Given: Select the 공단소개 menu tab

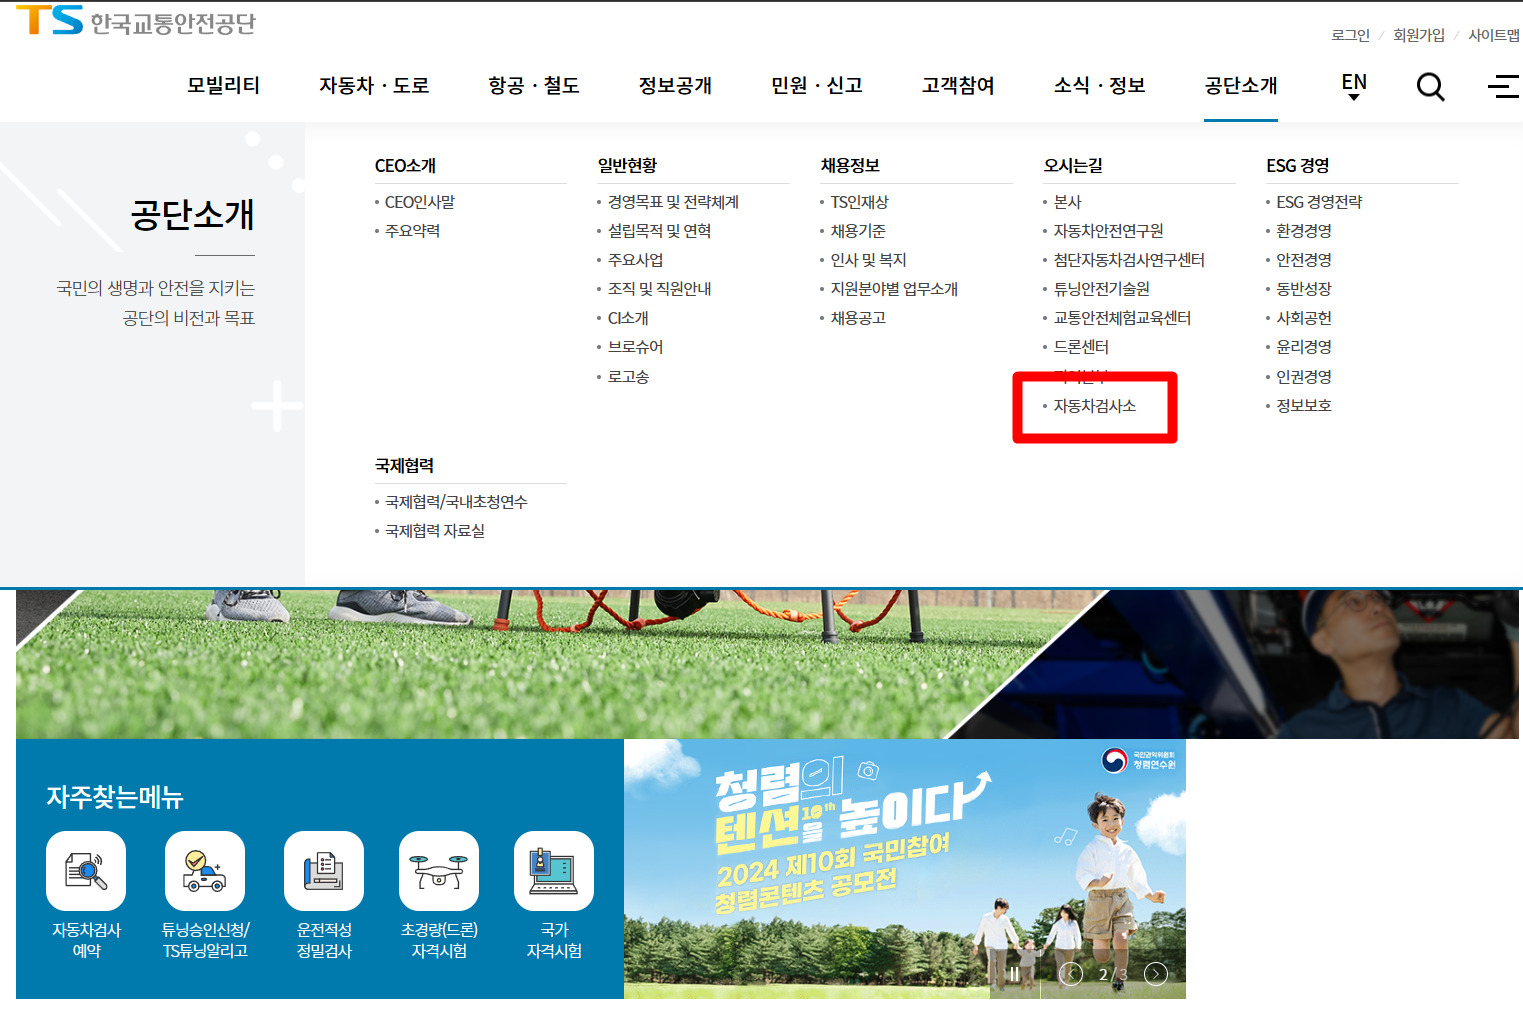Looking at the screenshot, I should coord(1240,87).
